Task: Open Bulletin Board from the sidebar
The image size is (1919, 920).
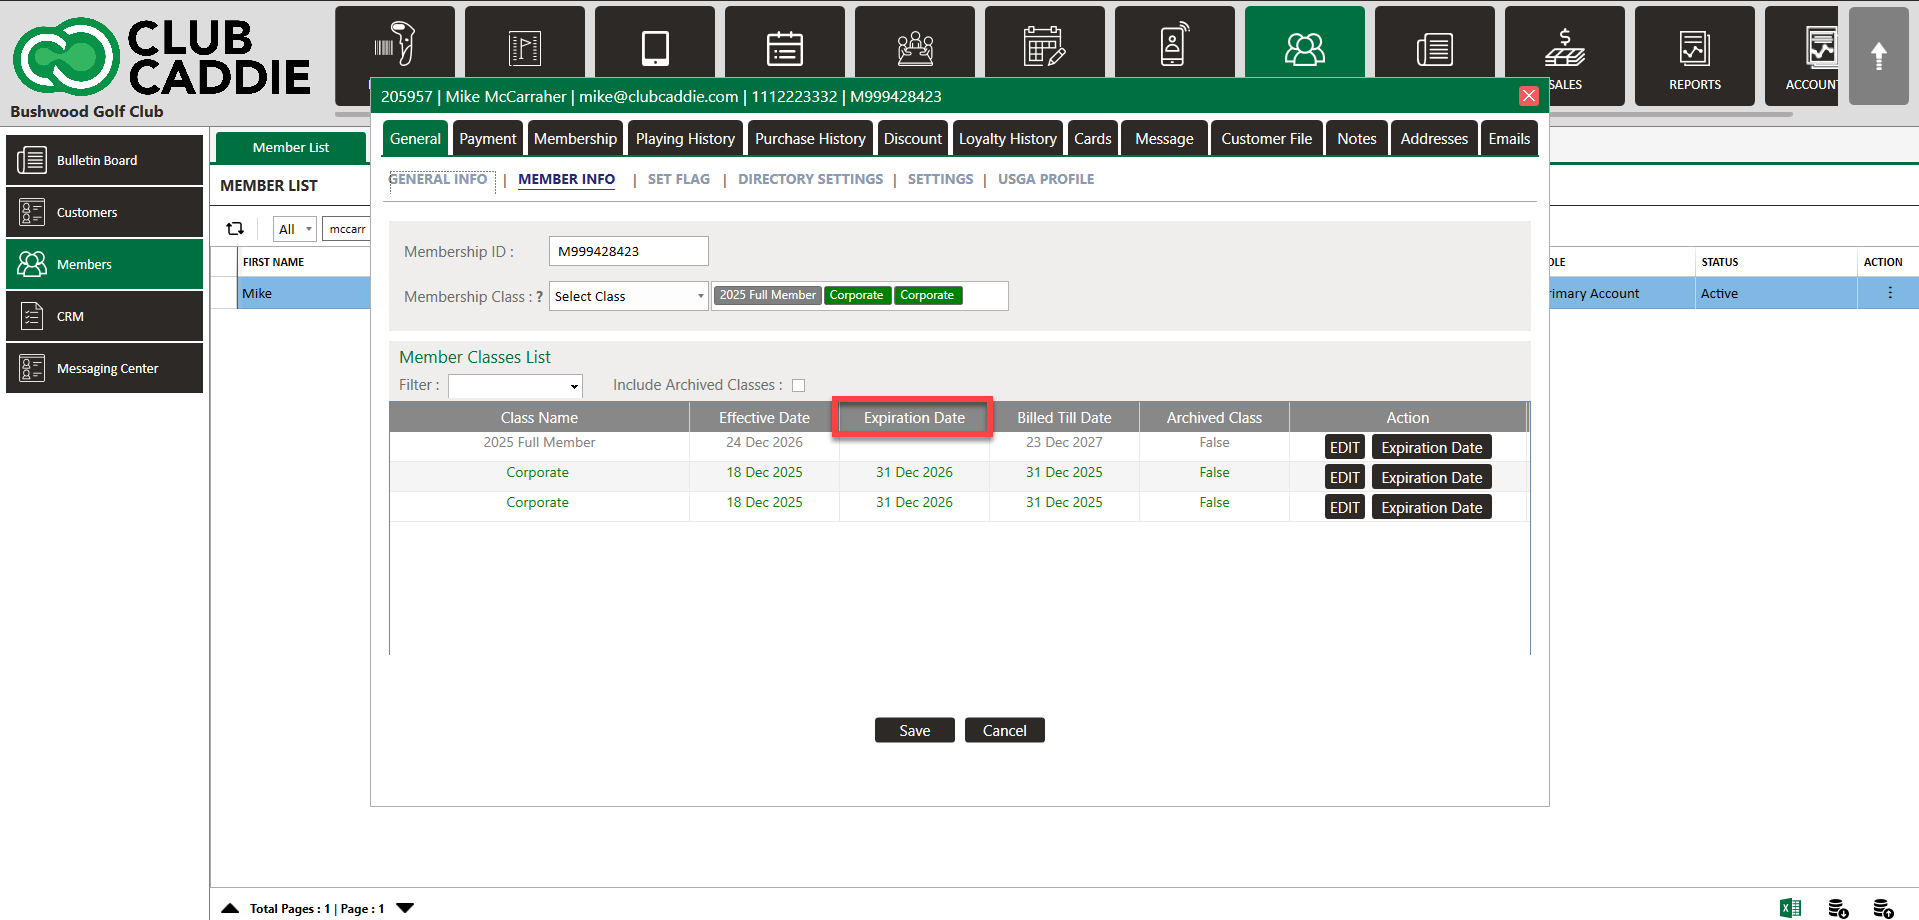Action: (x=104, y=160)
